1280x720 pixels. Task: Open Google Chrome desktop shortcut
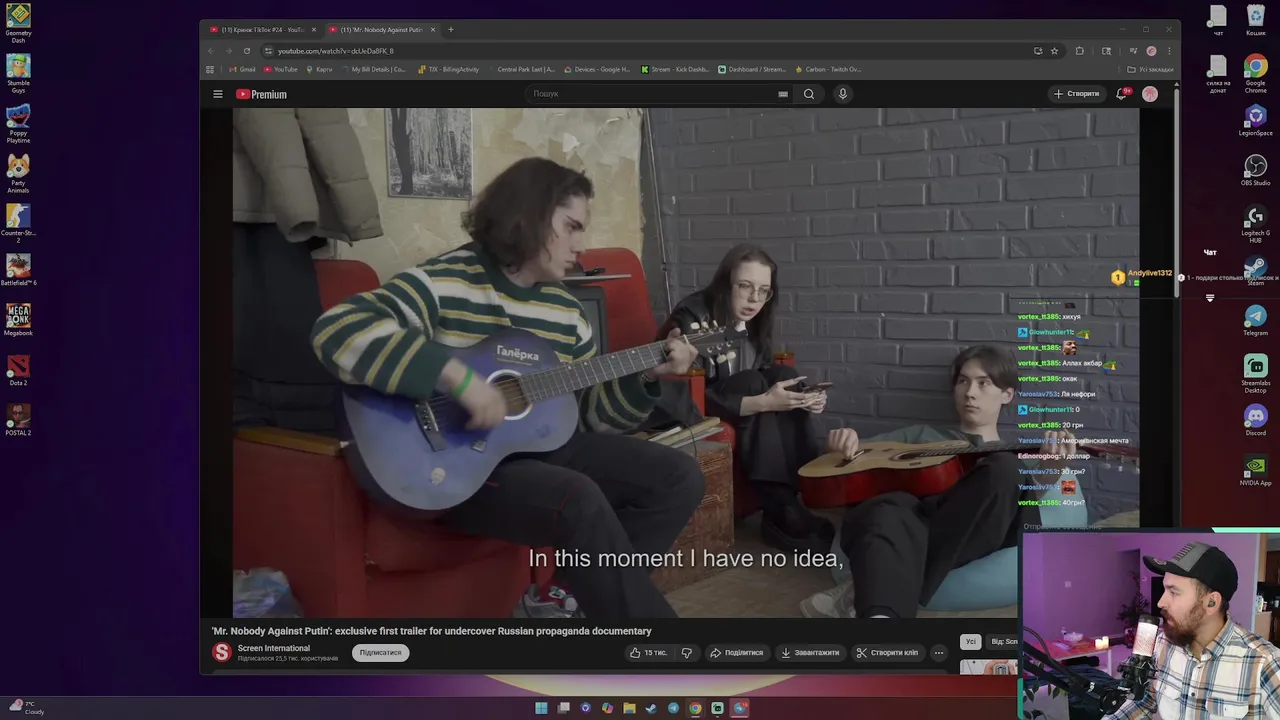click(1255, 74)
